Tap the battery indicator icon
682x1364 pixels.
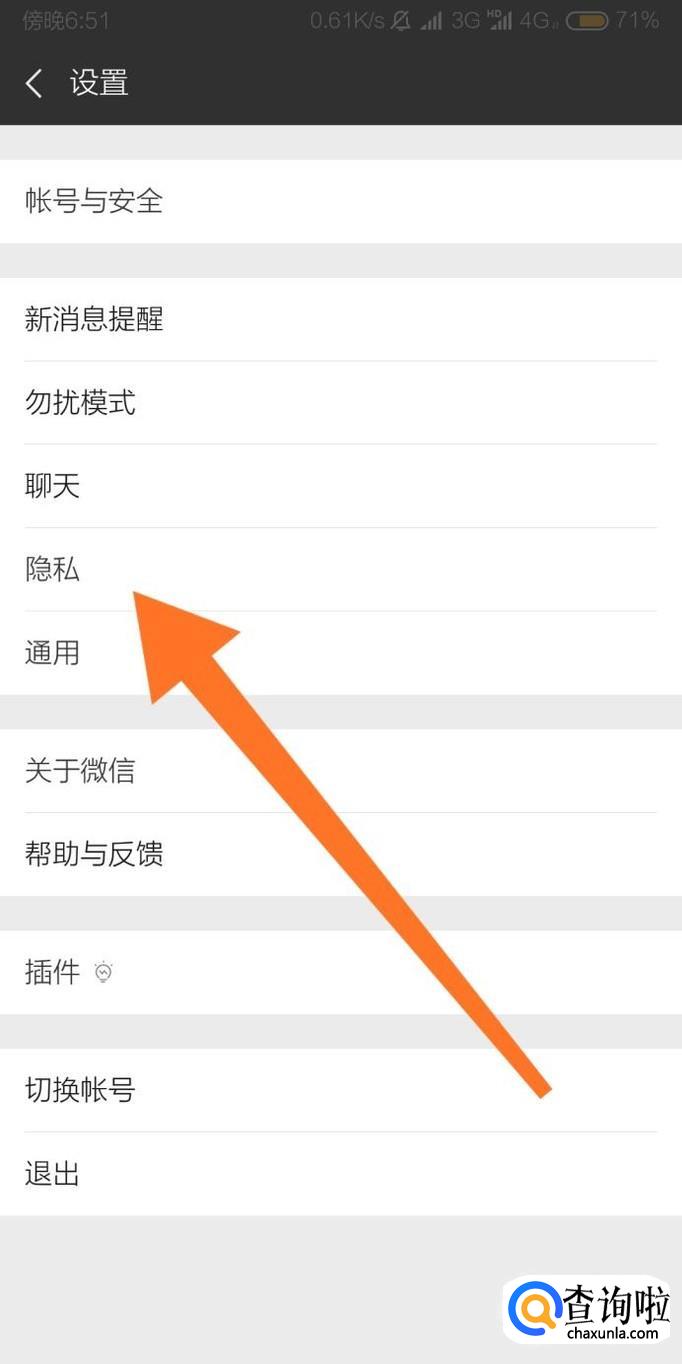click(x=586, y=21)
